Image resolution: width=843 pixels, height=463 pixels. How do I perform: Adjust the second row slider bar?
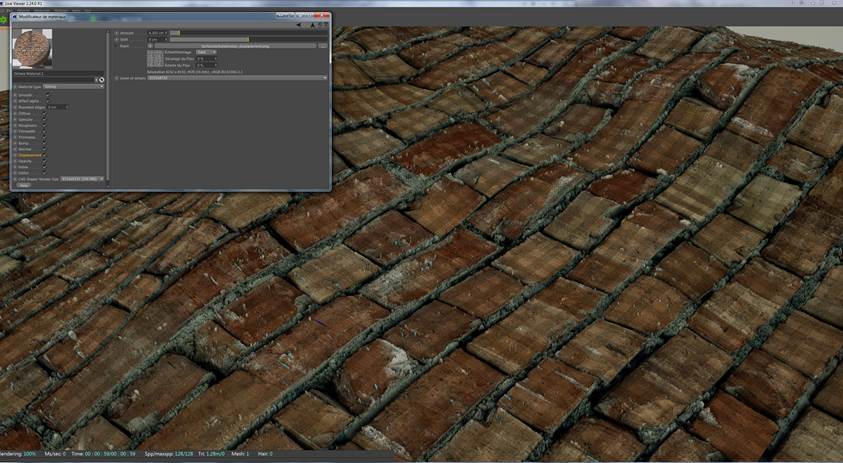[249, 39]
